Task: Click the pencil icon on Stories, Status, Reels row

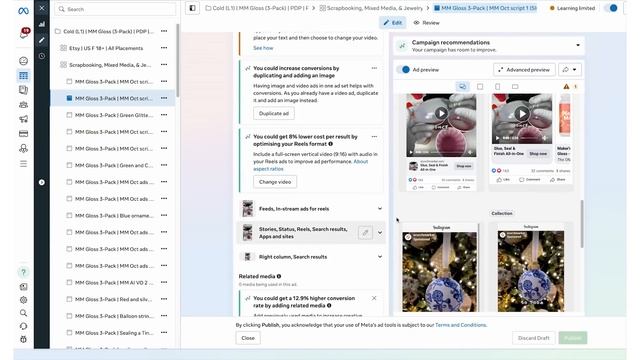Action: (365, 233)
